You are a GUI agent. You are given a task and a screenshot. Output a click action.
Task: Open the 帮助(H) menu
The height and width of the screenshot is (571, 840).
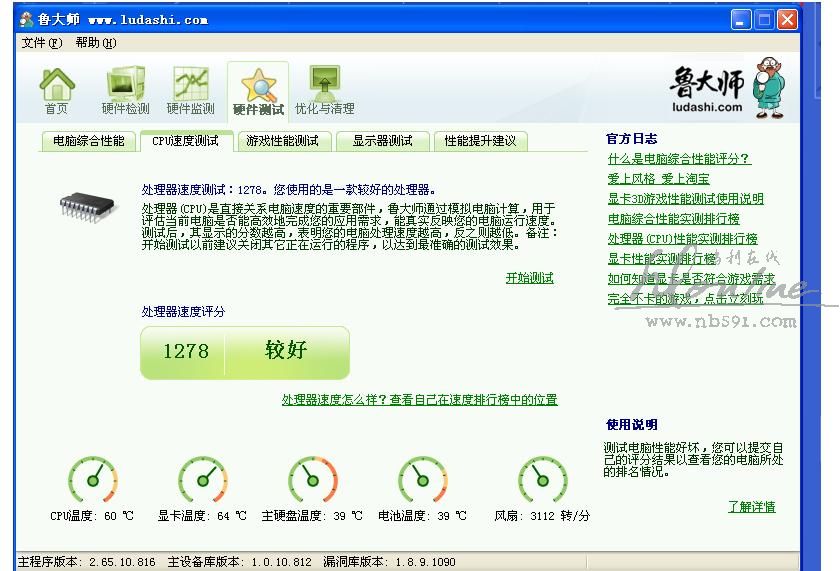95,43
